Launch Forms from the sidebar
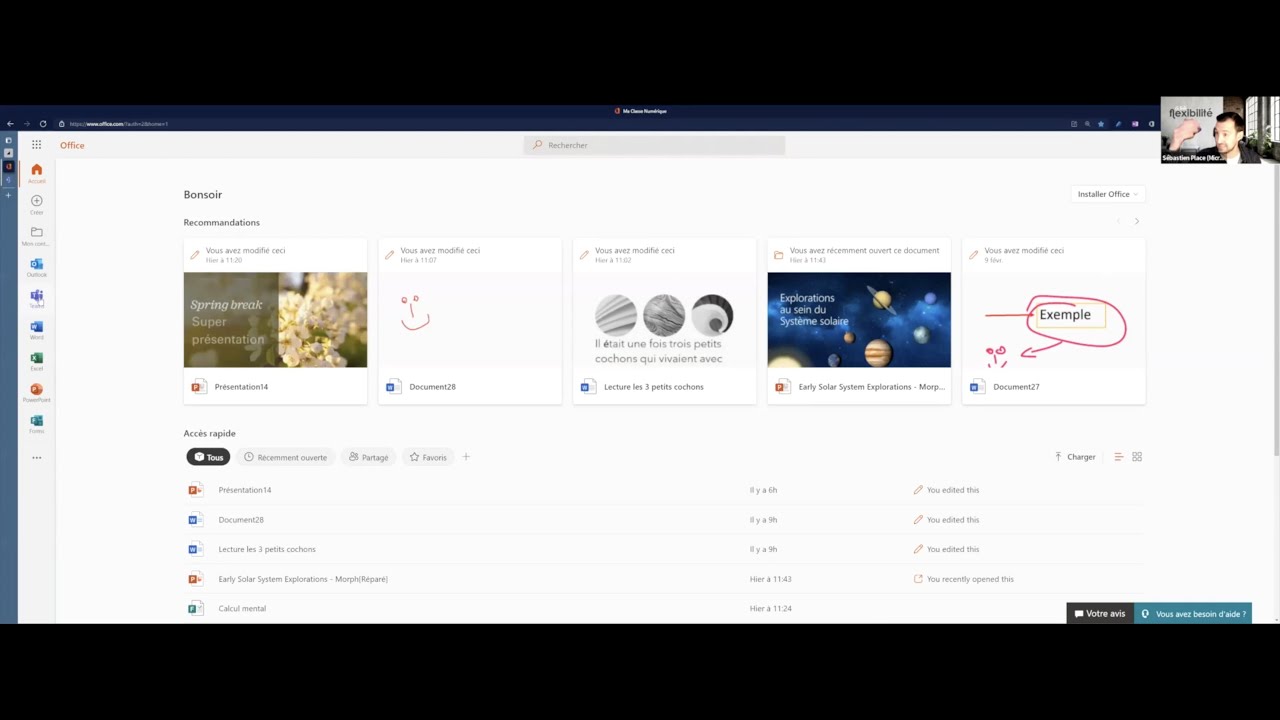The width and height of the screenshot is (1280, 720). (37, 423)
